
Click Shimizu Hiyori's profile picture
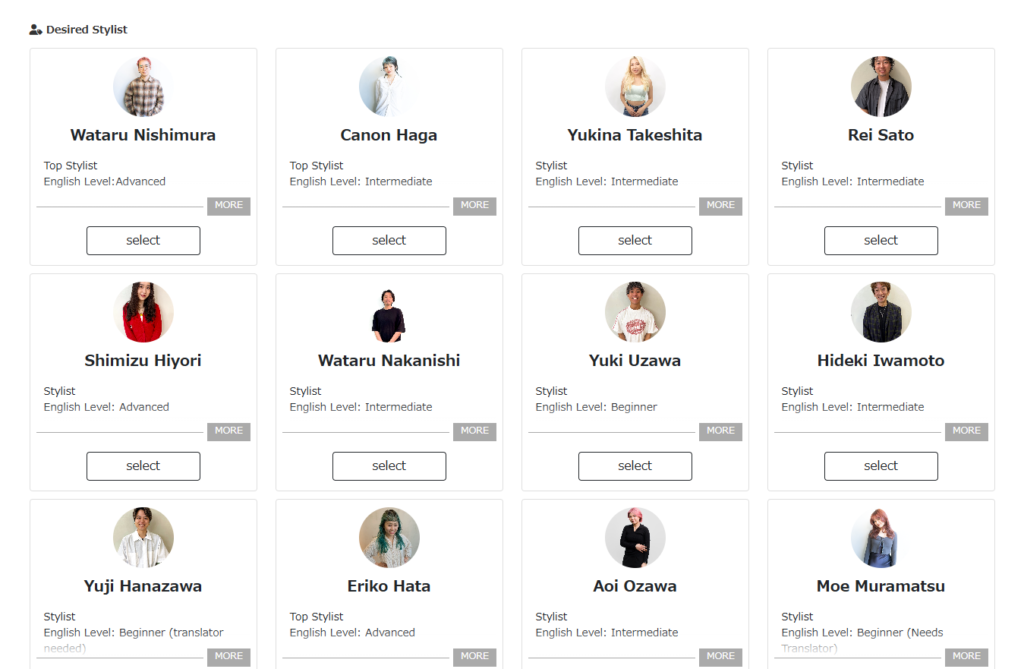click(x=143, y=312)
